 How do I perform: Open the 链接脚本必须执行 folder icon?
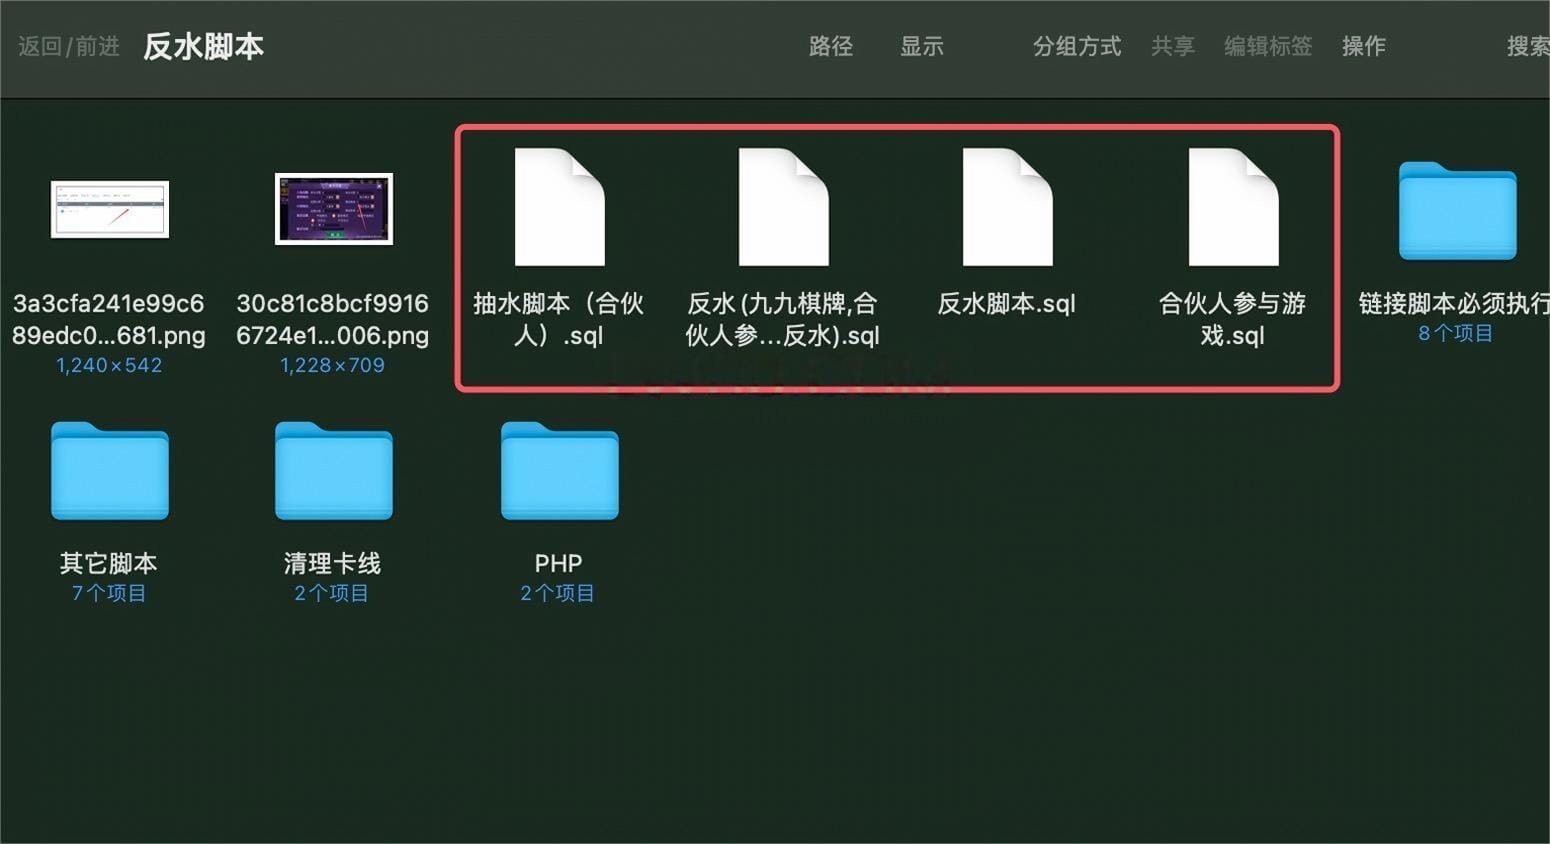coord(1457,211)
